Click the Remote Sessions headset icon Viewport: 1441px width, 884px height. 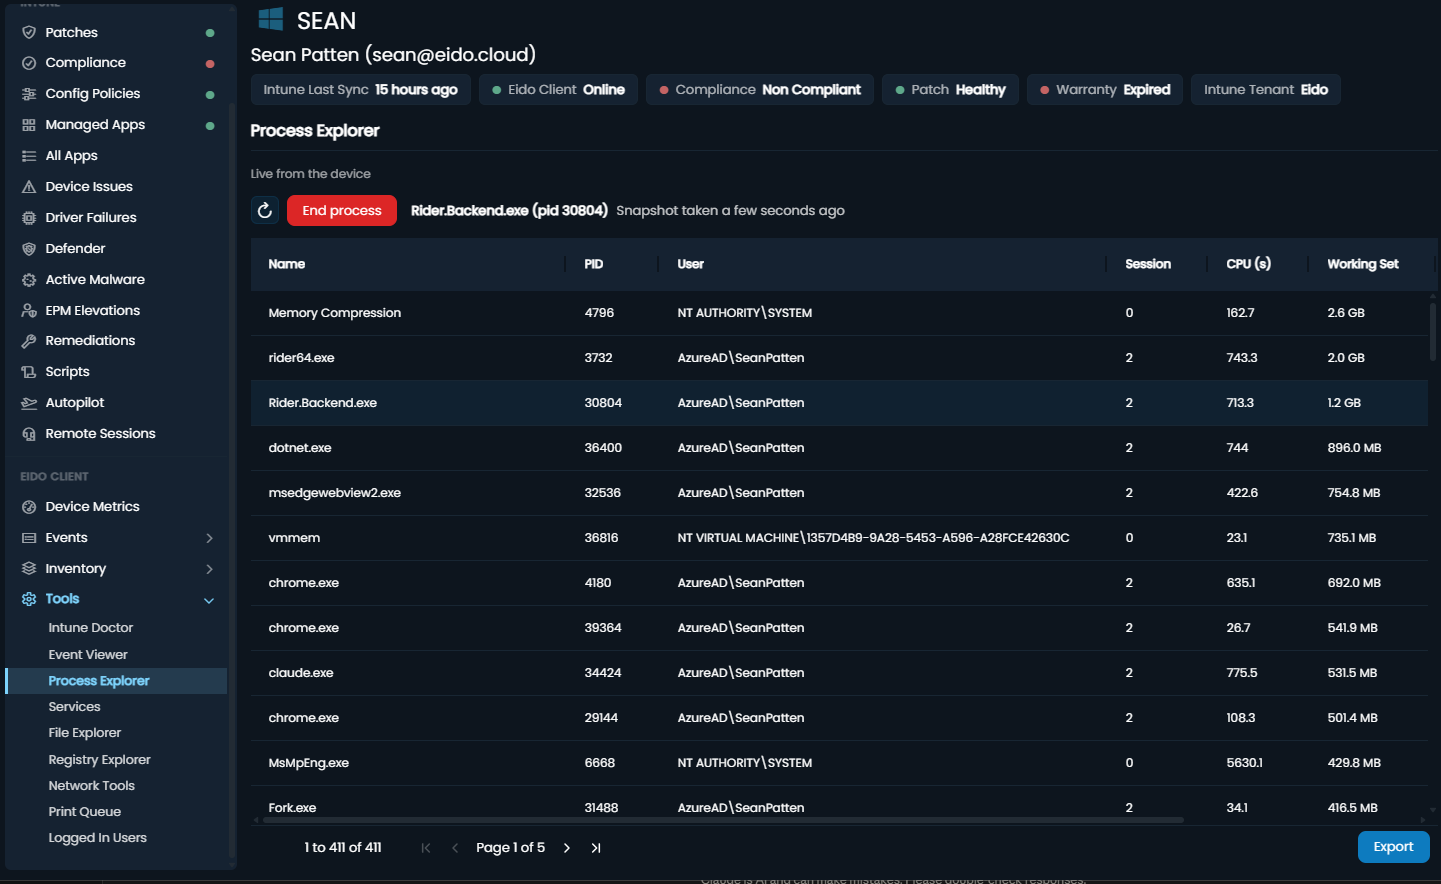point(29,434)
